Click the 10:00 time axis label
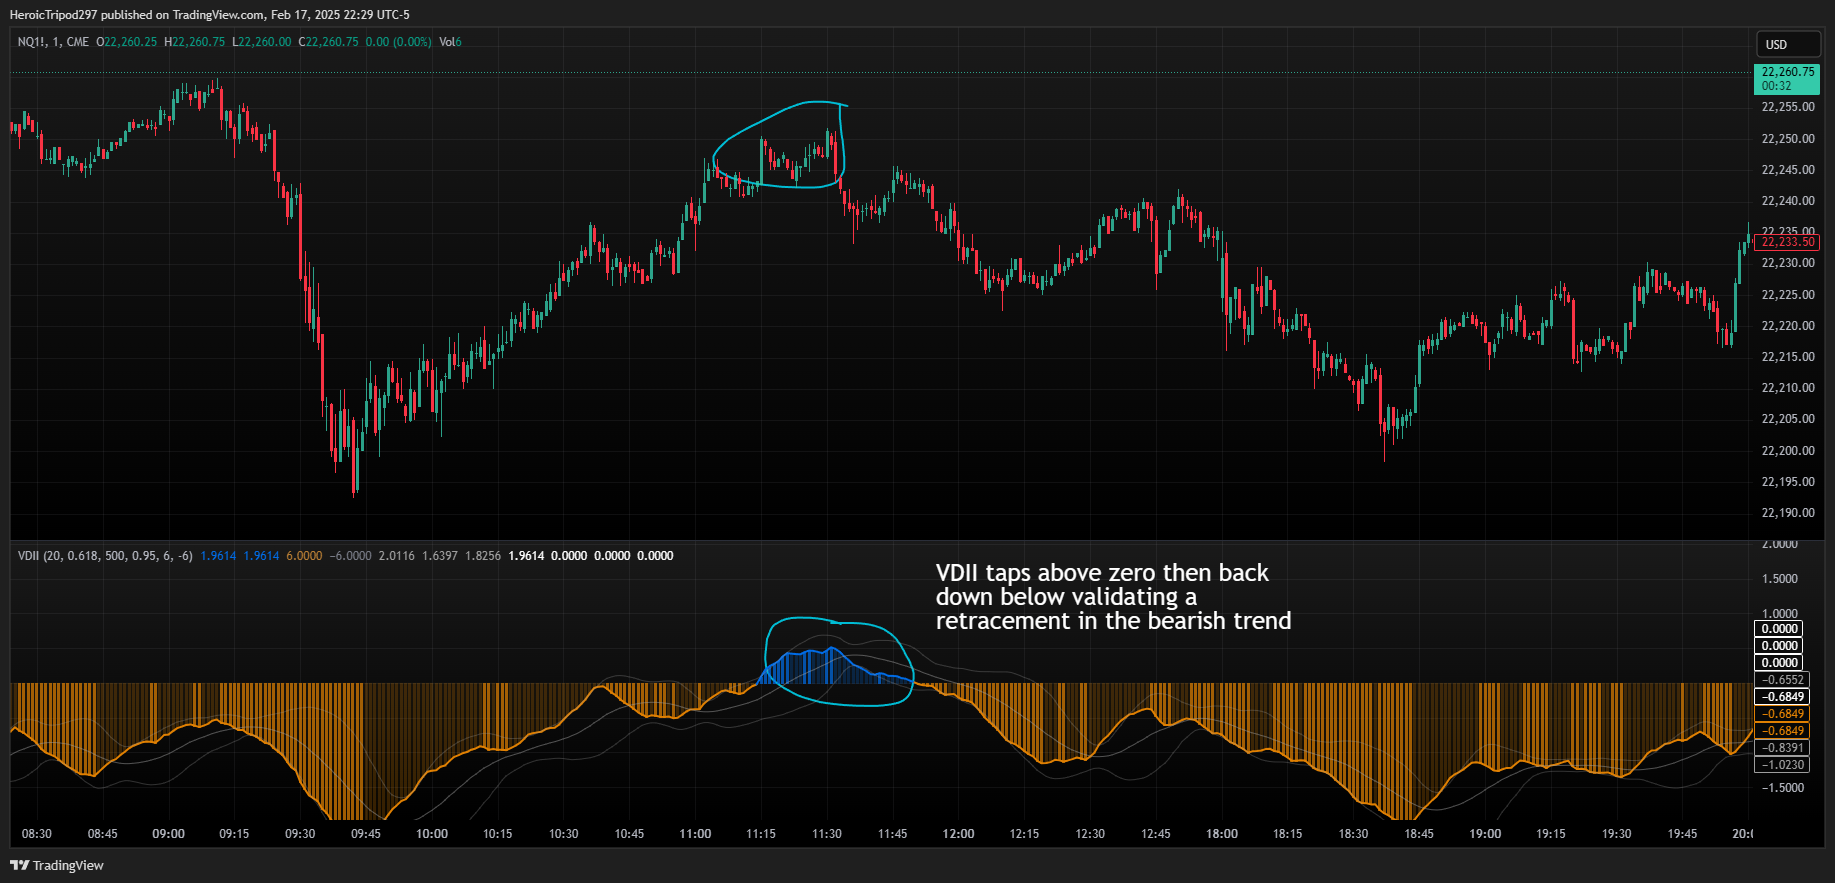The width and height of the screenshot is (1835, 883). coord(432,834)
